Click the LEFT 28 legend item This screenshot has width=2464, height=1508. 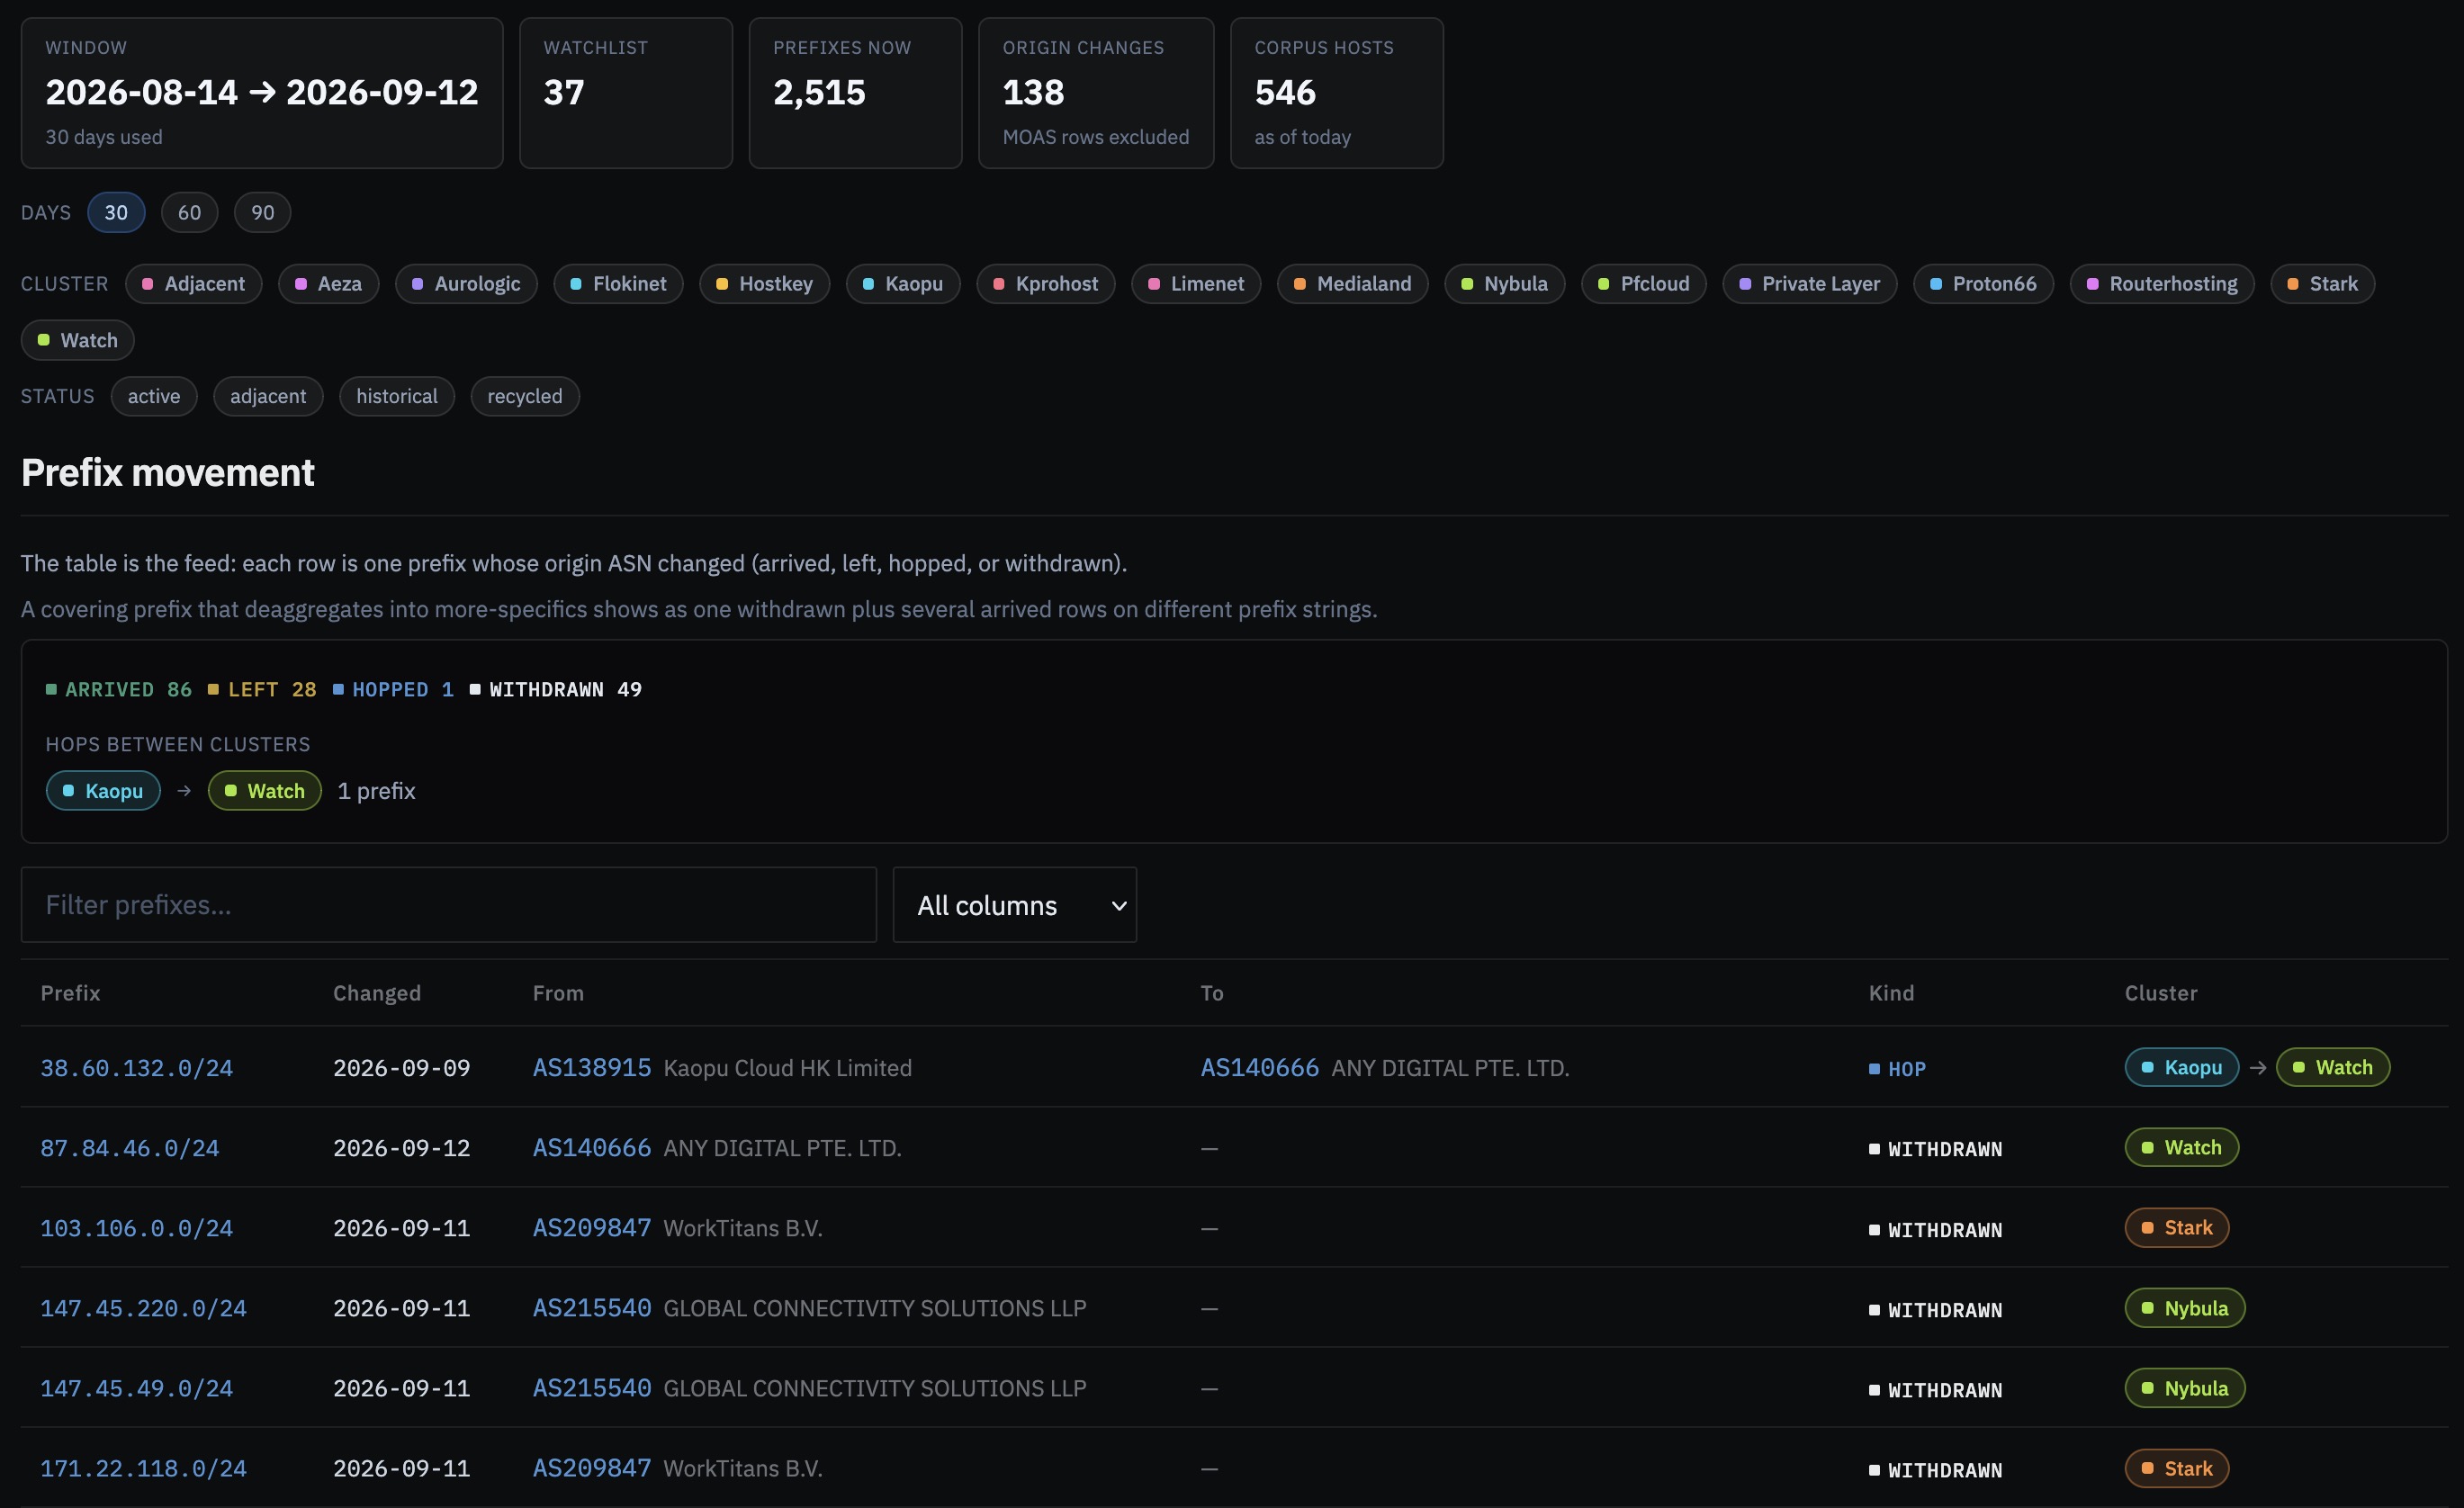pyautogui.click(x=262, y=689)
